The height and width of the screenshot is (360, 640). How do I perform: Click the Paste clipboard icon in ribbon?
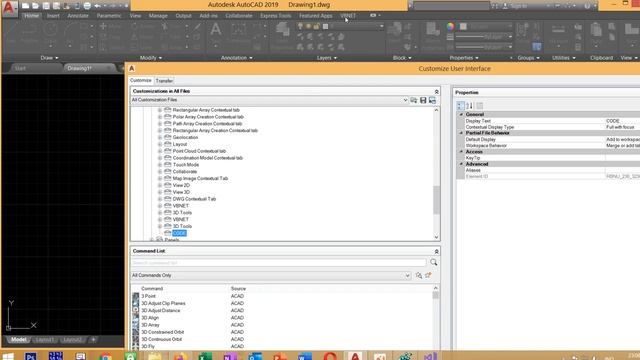[596, 30]
